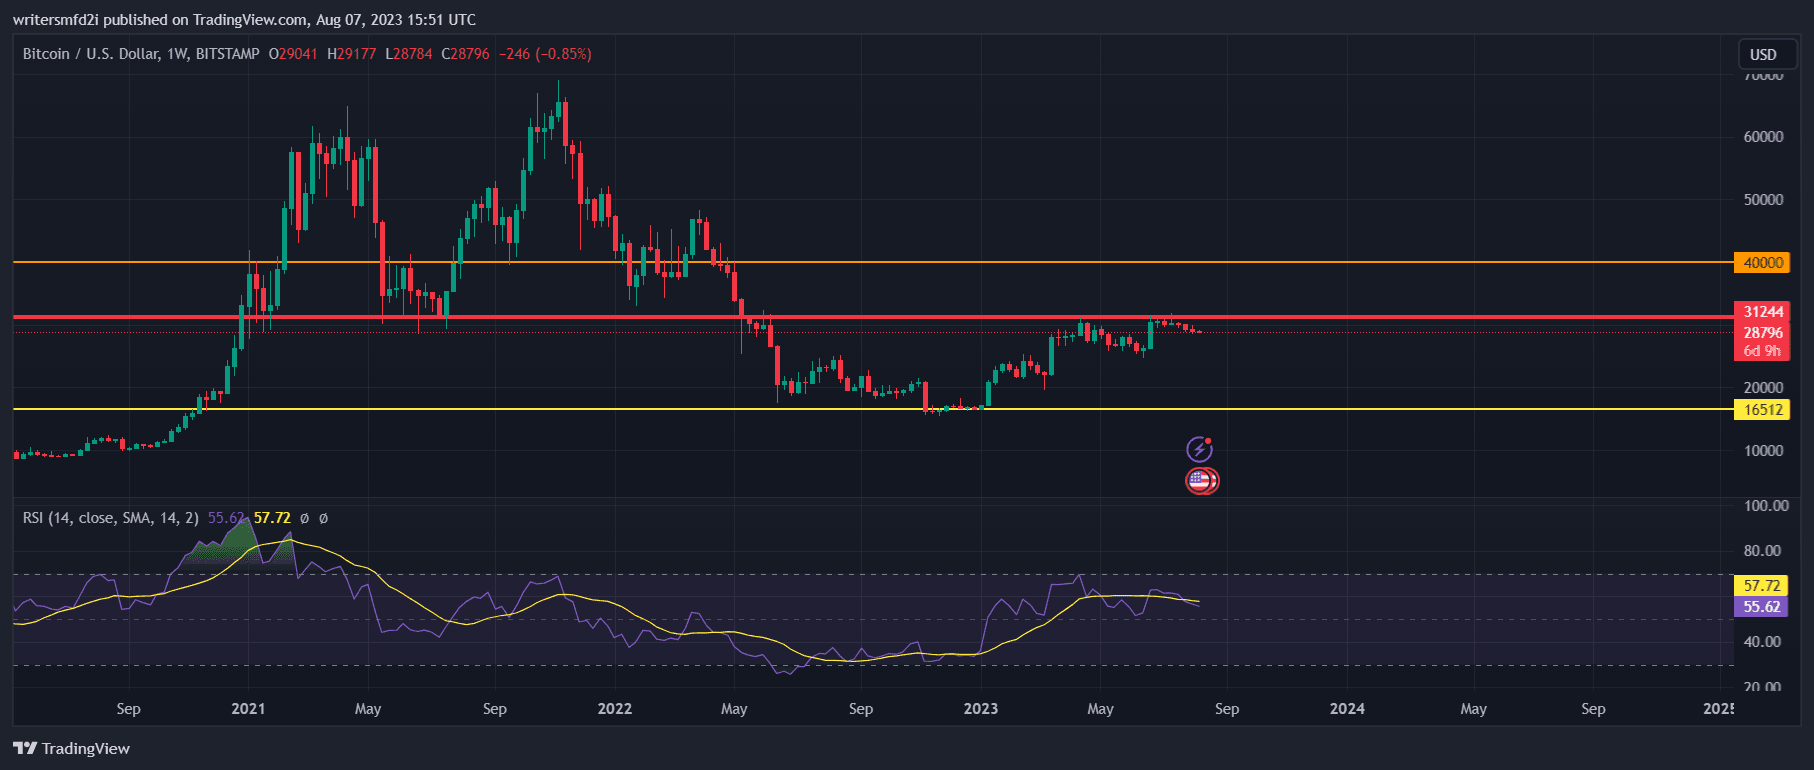Viewport: 1814px width, 770px height.
Task: Click the TradingView logo in the footer
Action: tap(72, 748)
